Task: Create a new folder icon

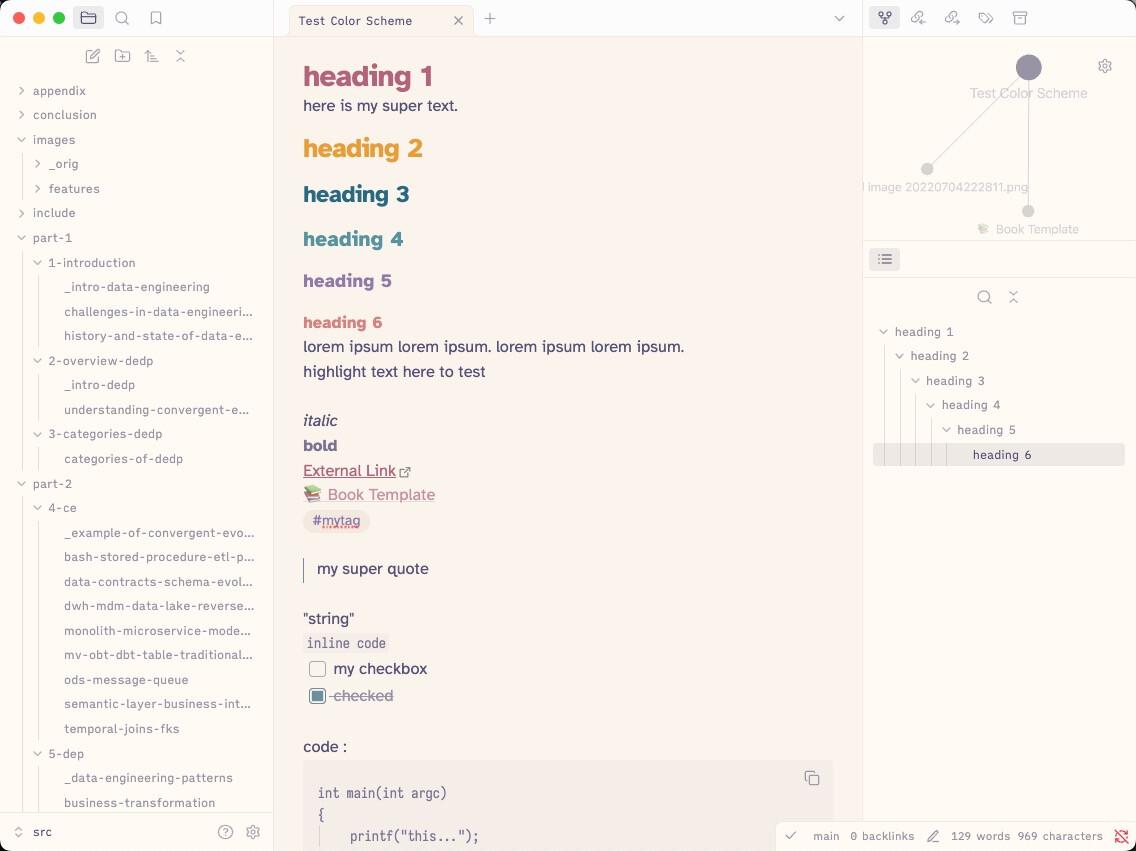Action: pyautogui.click(x=122, y=56)
